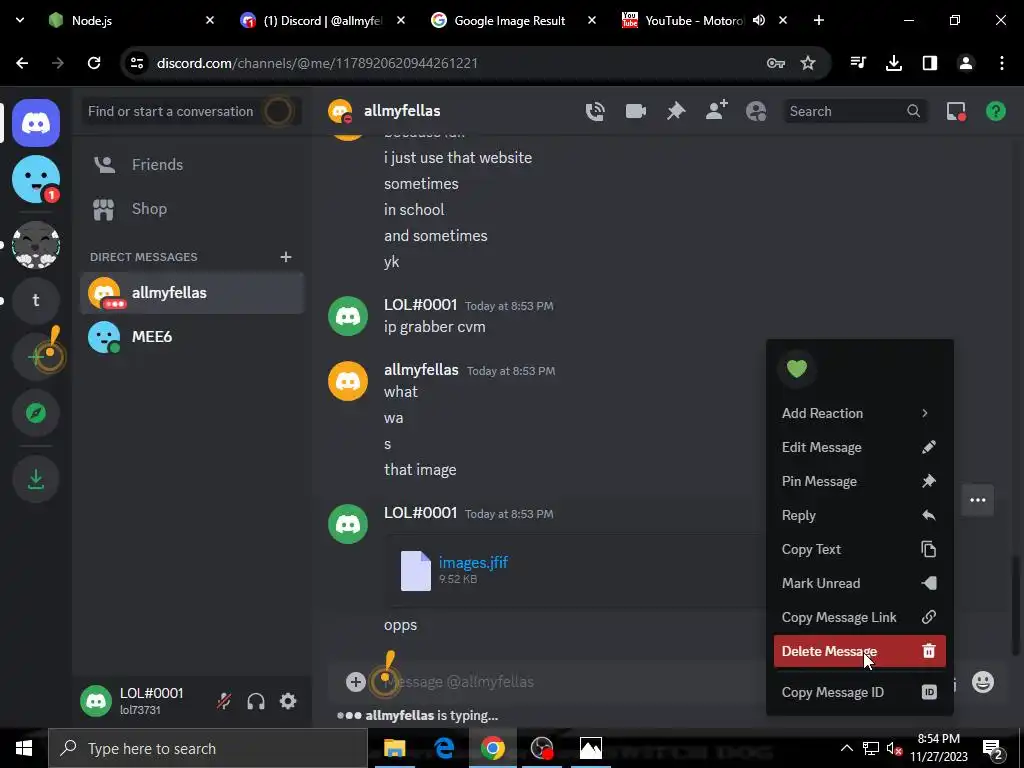This screenshot has width=1024, height=768.
Task: Select Copy Message ID
Action: click(x=859, y=692)
